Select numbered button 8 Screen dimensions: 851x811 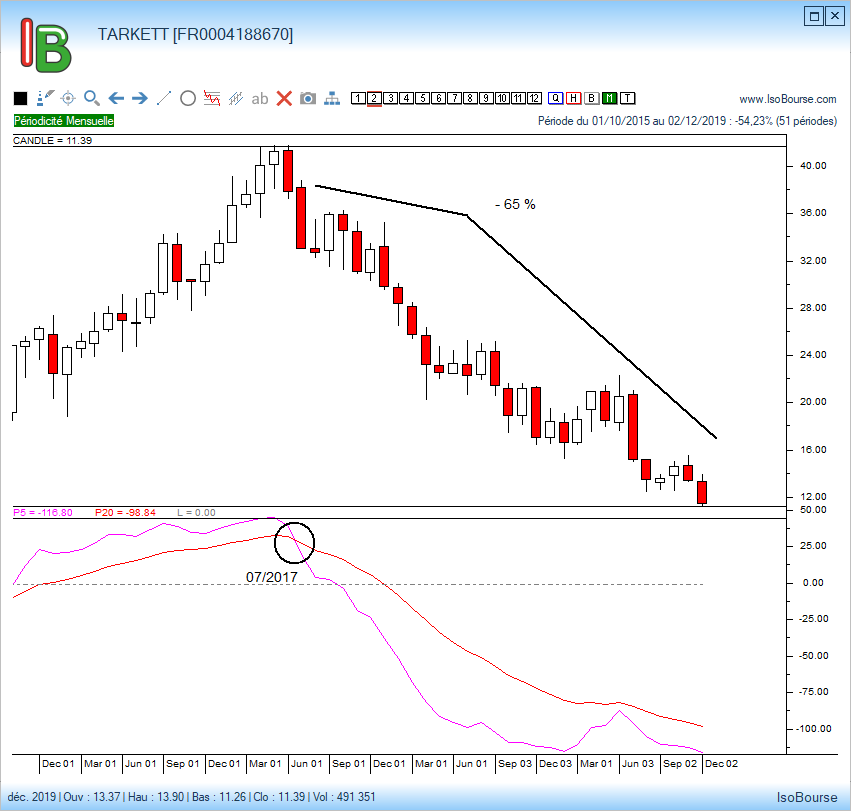click(470, 98)
